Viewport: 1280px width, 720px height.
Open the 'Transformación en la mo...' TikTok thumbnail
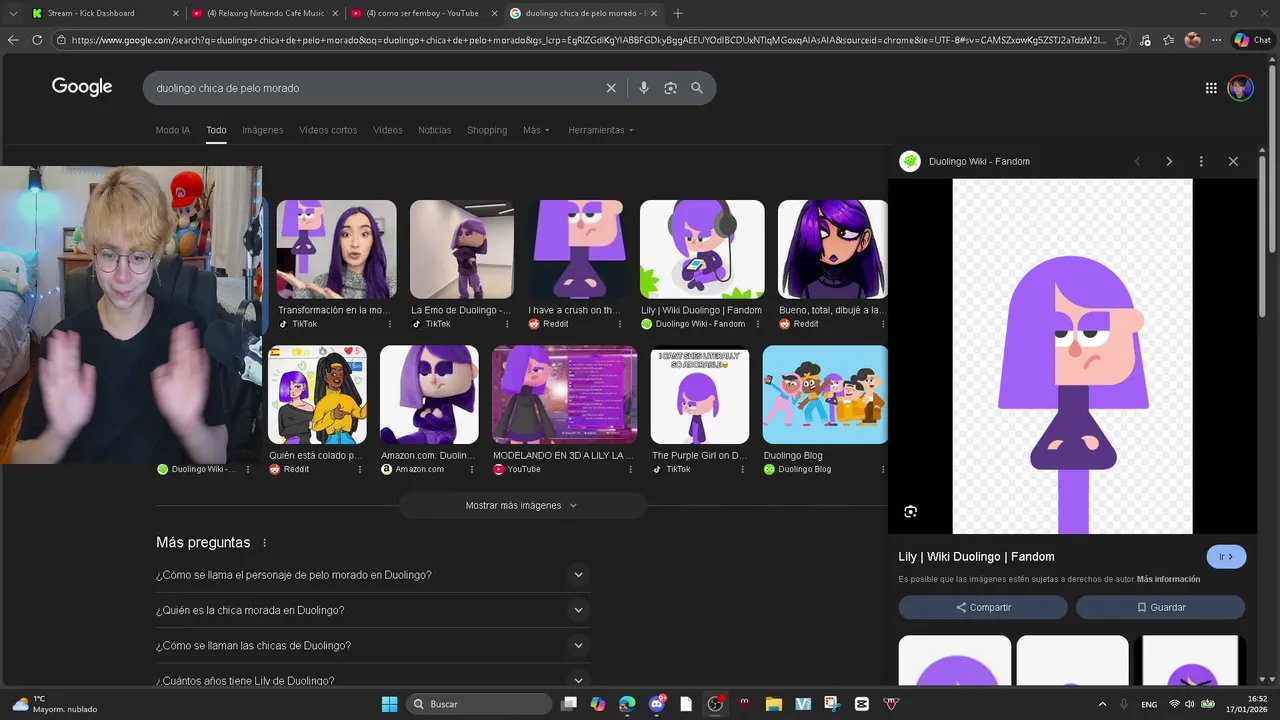pos(336,249)
